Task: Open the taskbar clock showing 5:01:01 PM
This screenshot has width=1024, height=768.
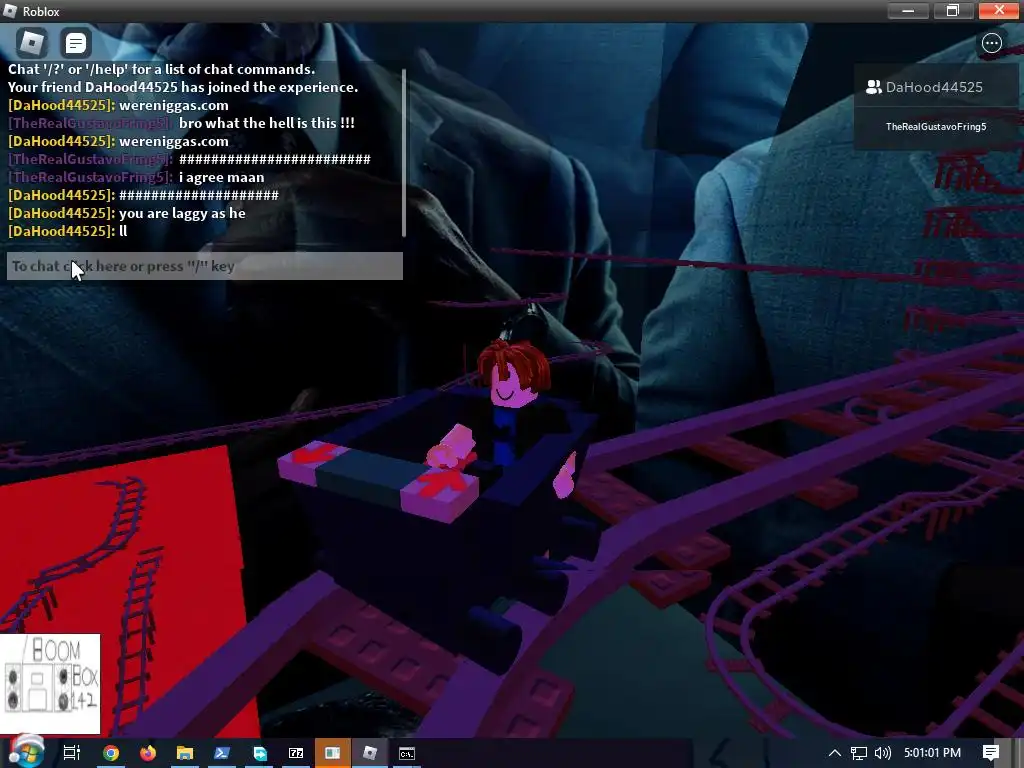Action: tap(933, 753)
